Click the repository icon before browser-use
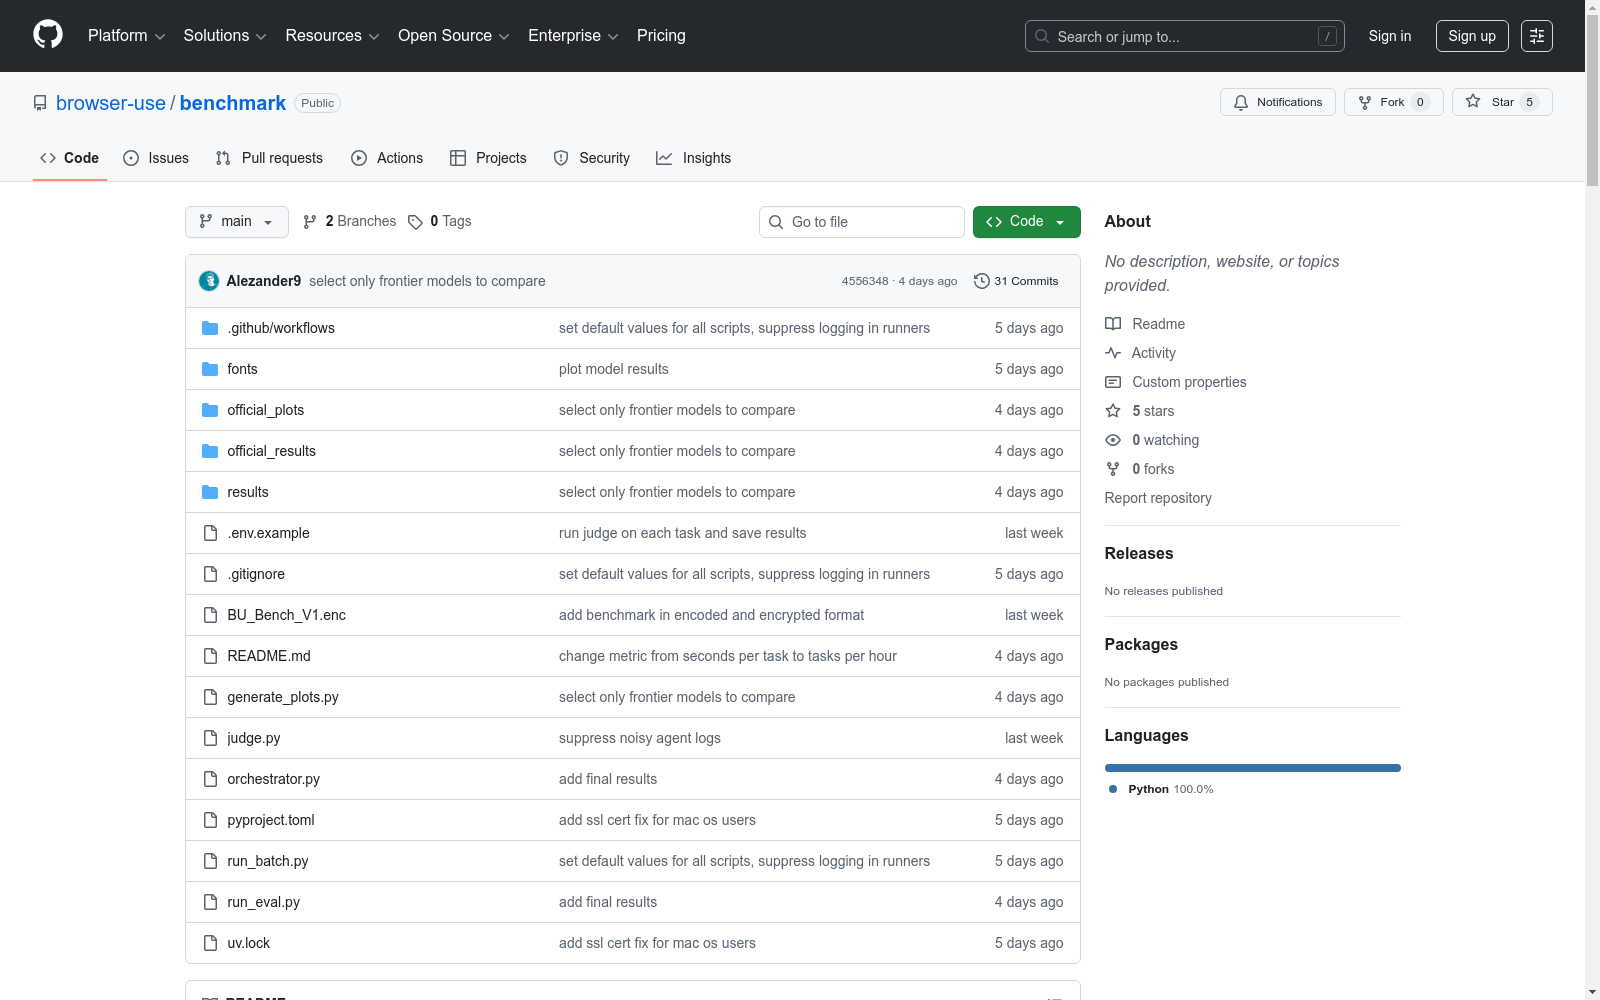 pos(40,103)
